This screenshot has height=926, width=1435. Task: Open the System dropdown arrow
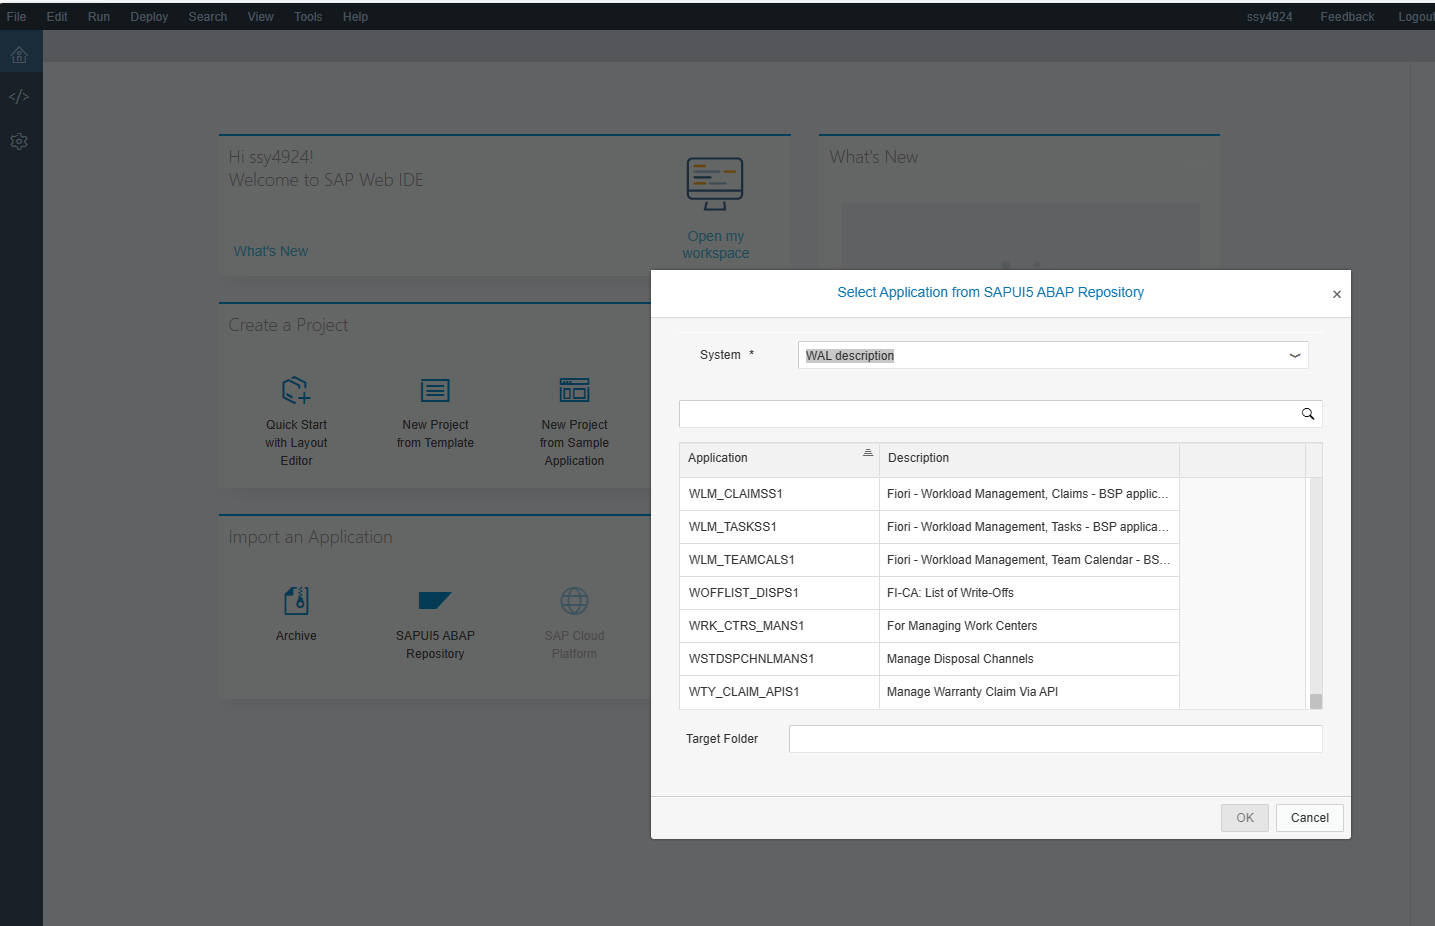(1294, 355)
